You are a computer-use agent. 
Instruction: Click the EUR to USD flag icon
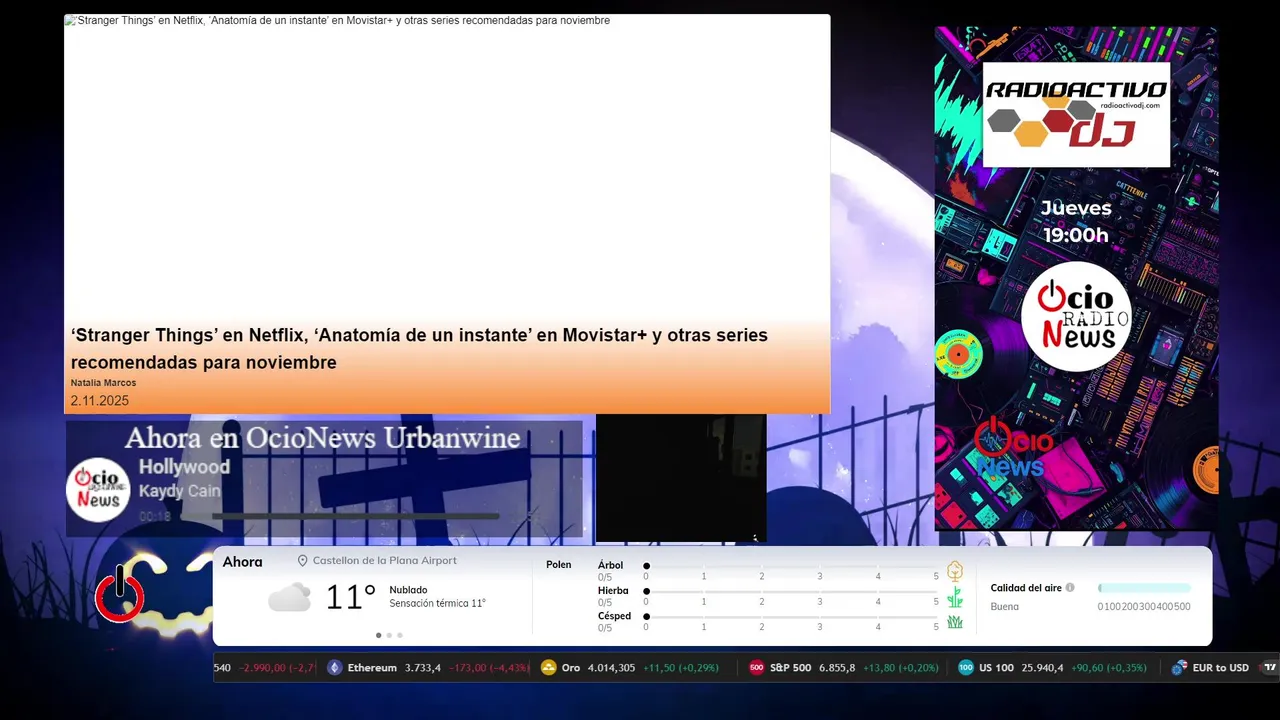click(1179, 668)
